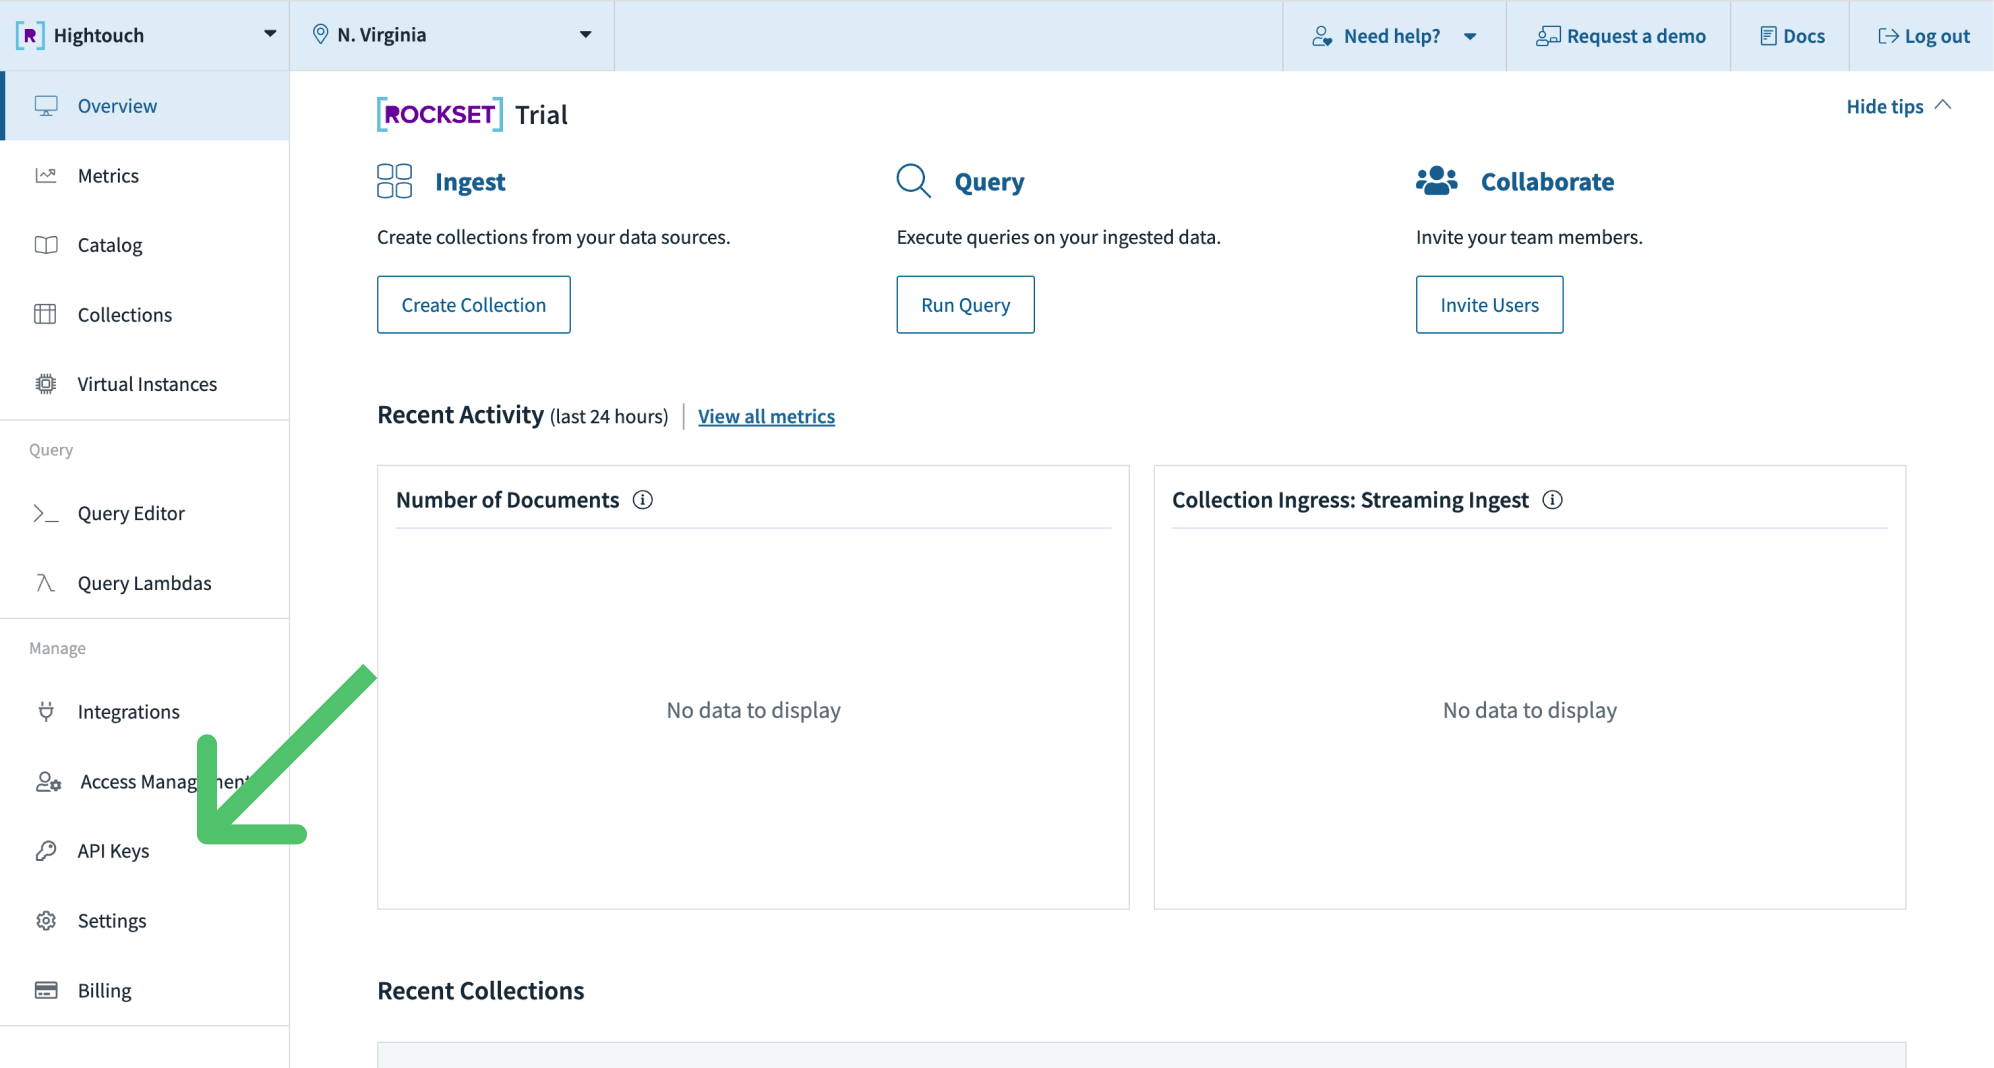Click the Ingest grid icon
Screen dimensions: 1994x1068
click(x=395, y=181)
